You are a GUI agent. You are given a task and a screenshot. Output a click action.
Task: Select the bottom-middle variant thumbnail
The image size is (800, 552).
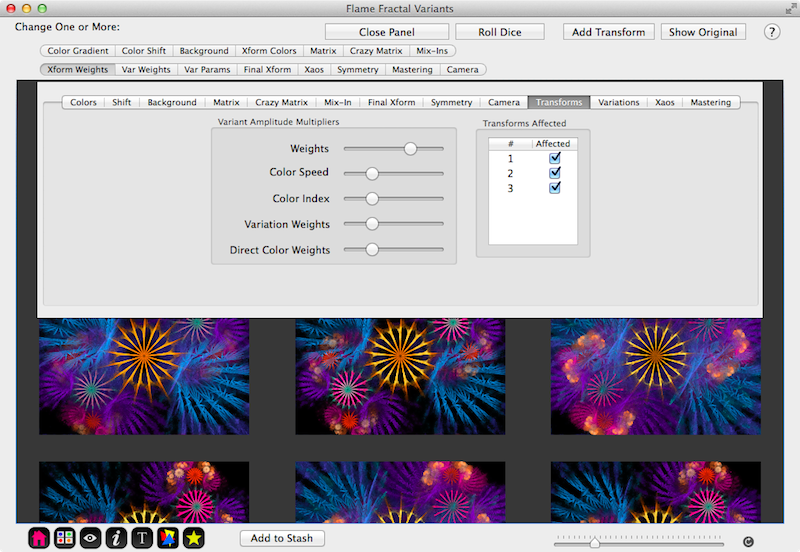point(400,492)
